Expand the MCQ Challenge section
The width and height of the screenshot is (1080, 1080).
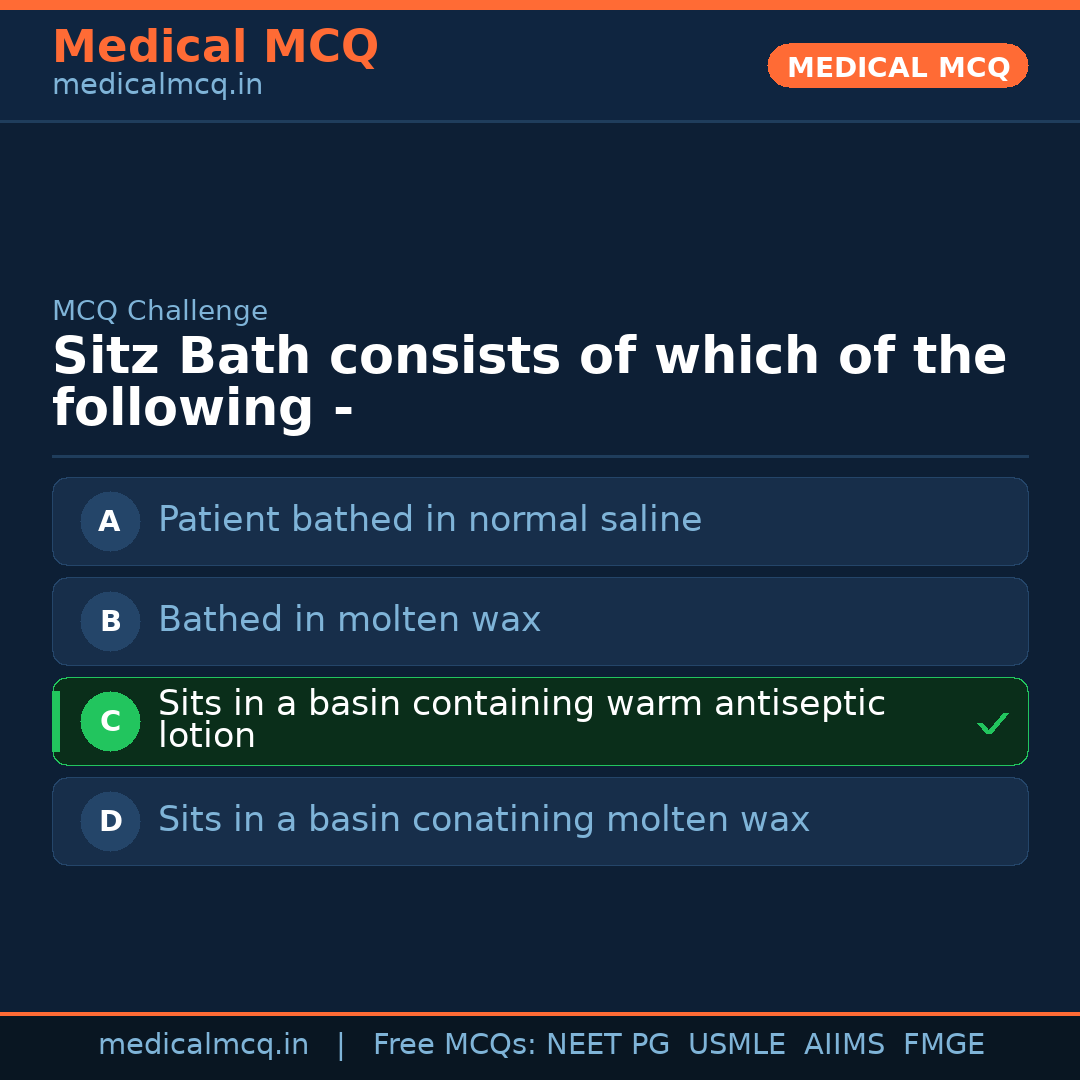[x=160, y=311]
